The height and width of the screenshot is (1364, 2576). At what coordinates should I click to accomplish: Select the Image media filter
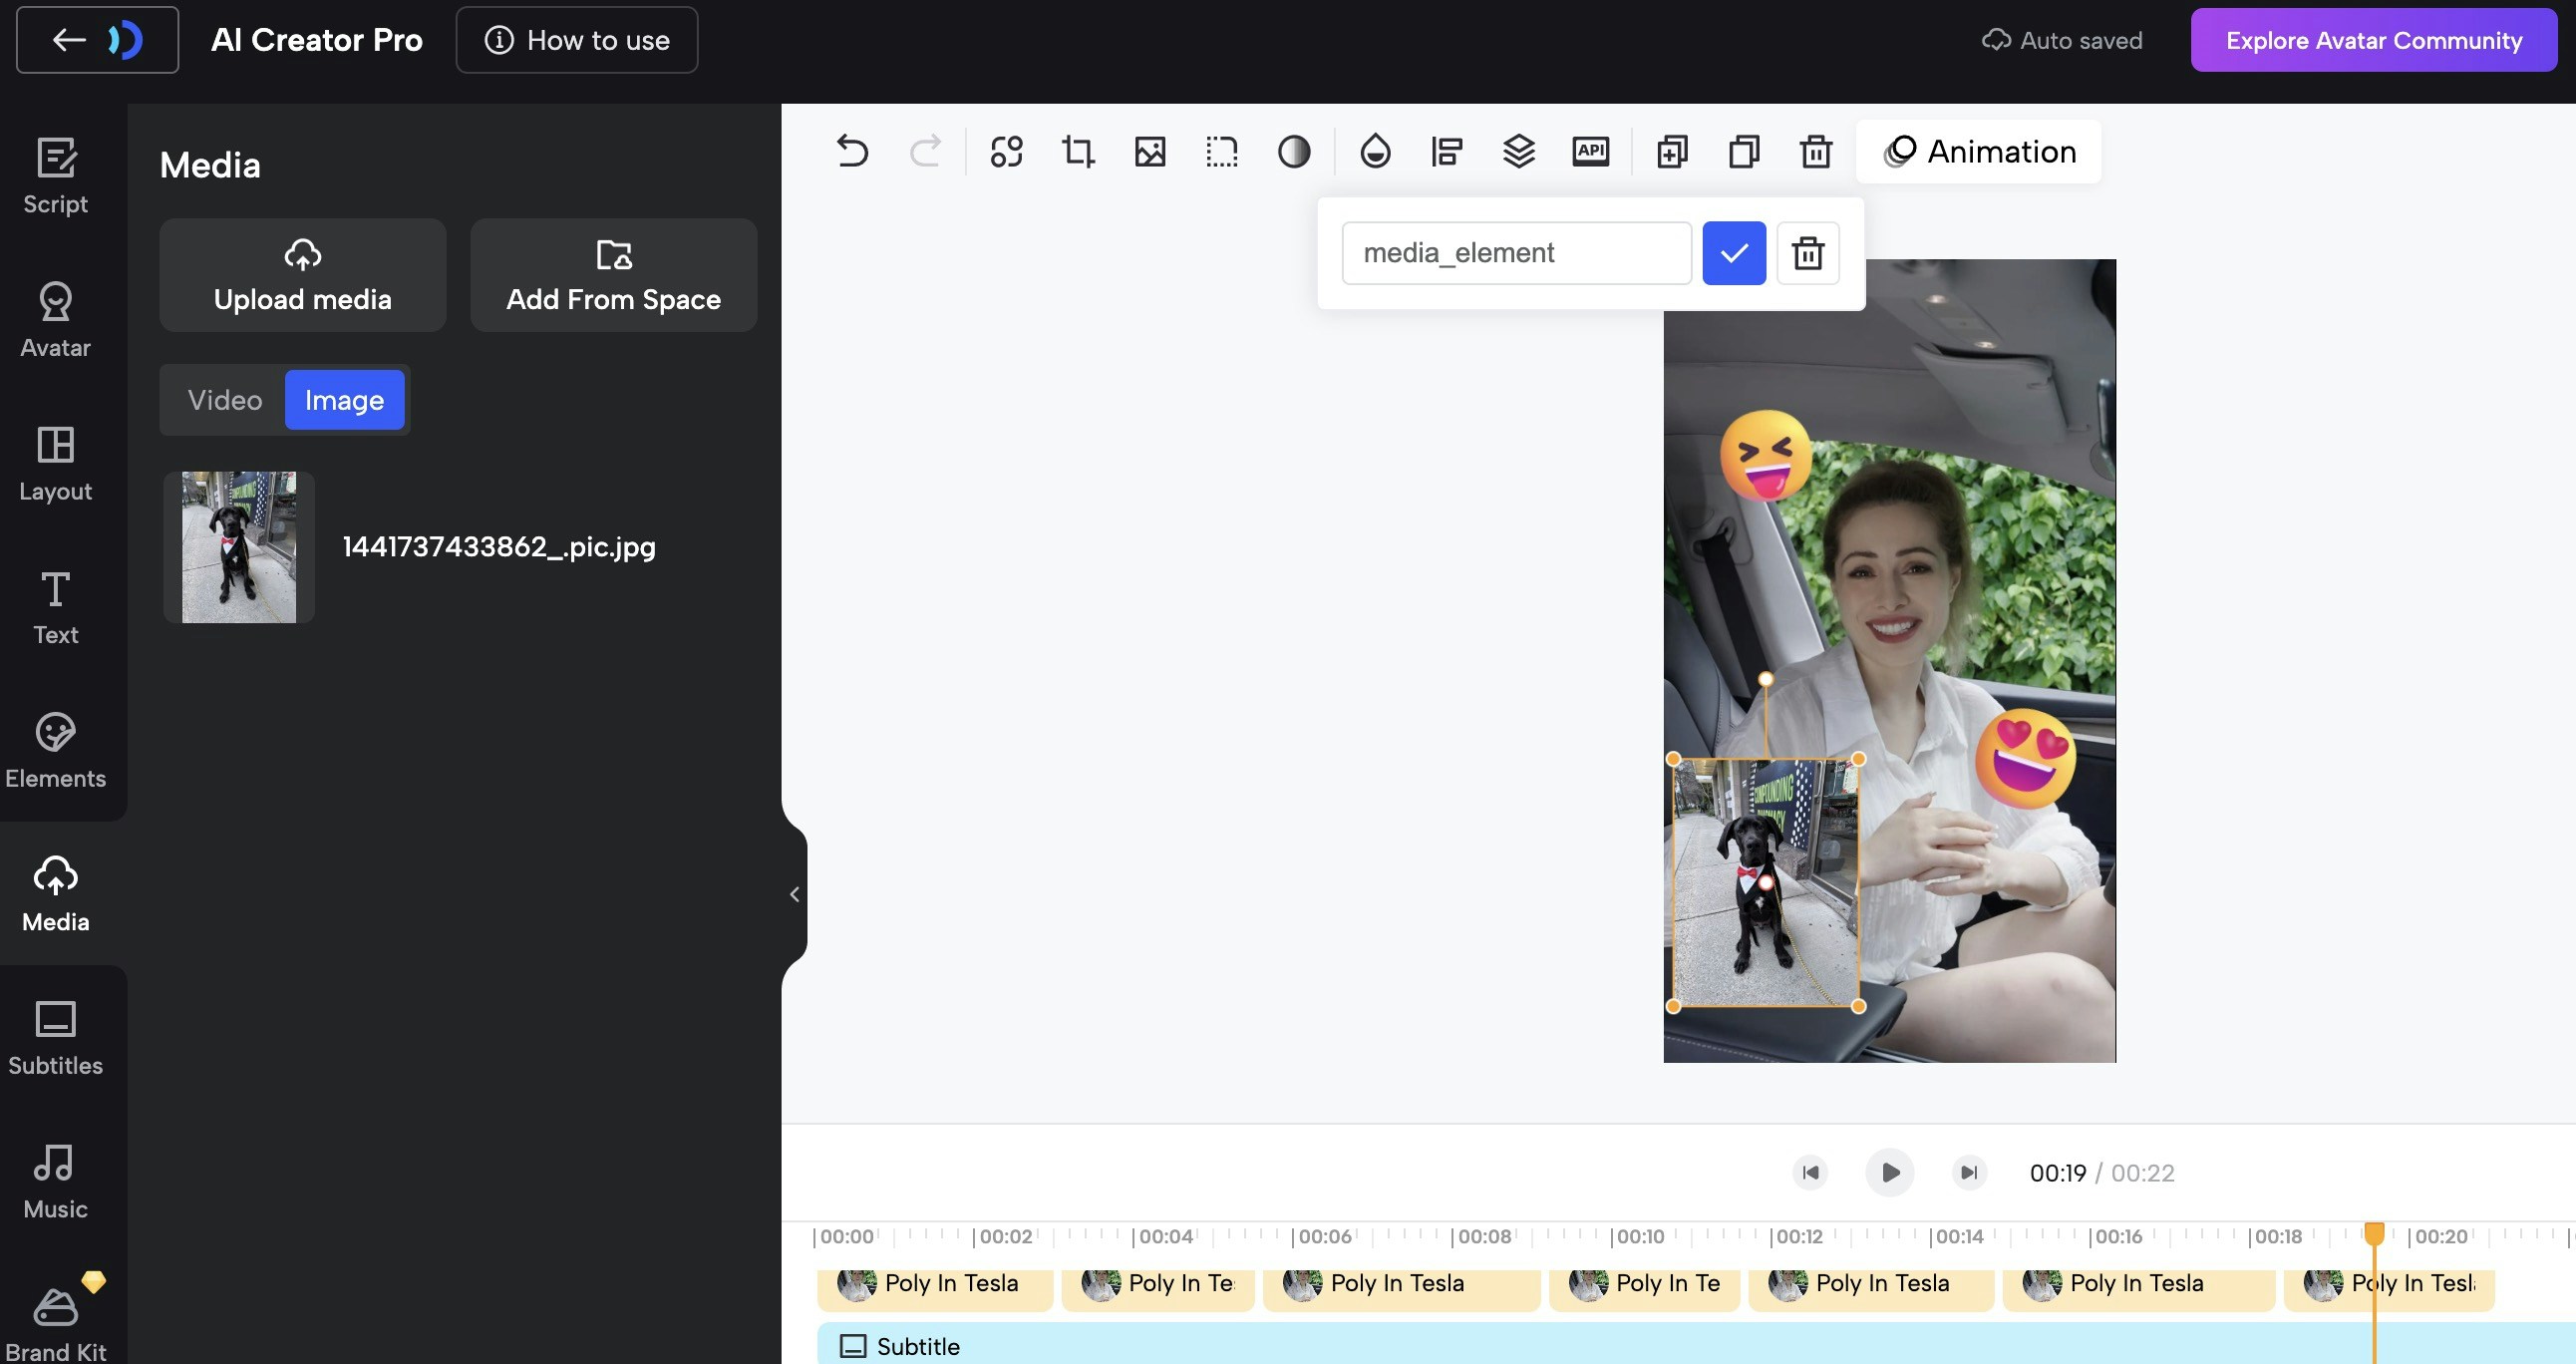click(344, 400)
